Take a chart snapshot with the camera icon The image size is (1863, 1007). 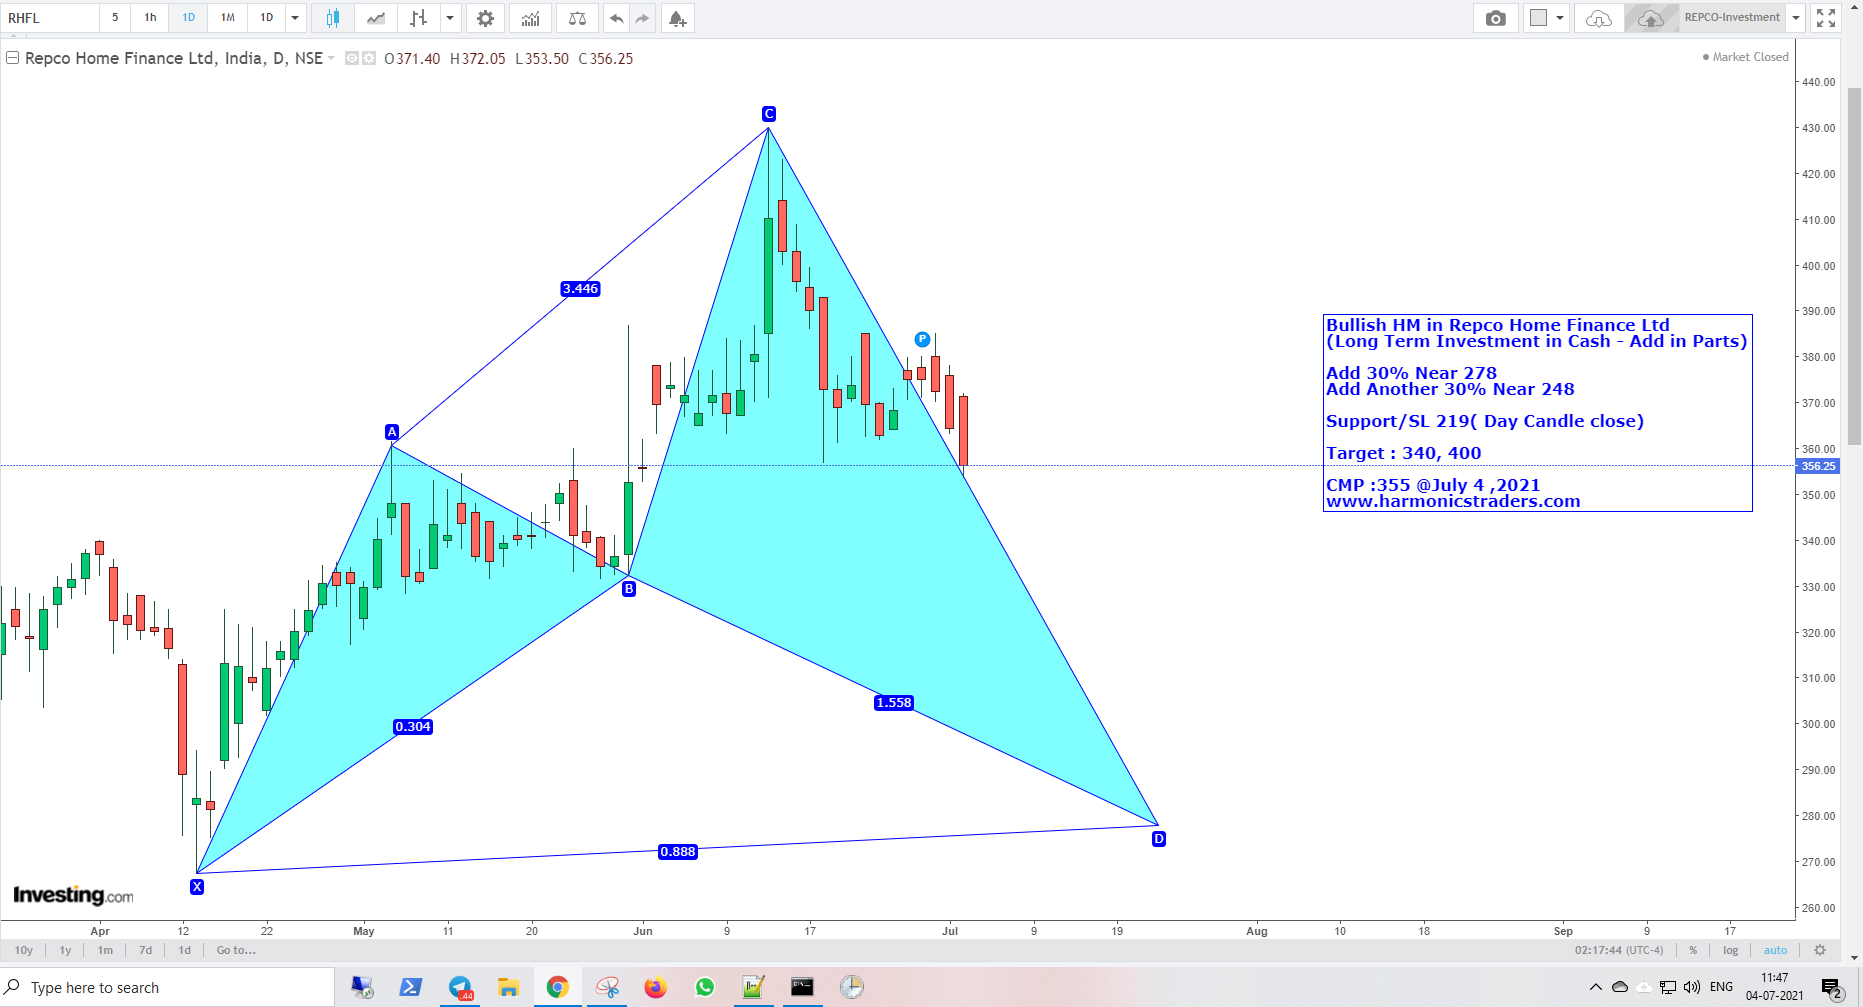pyautogui.click(x=1496, y=17)
